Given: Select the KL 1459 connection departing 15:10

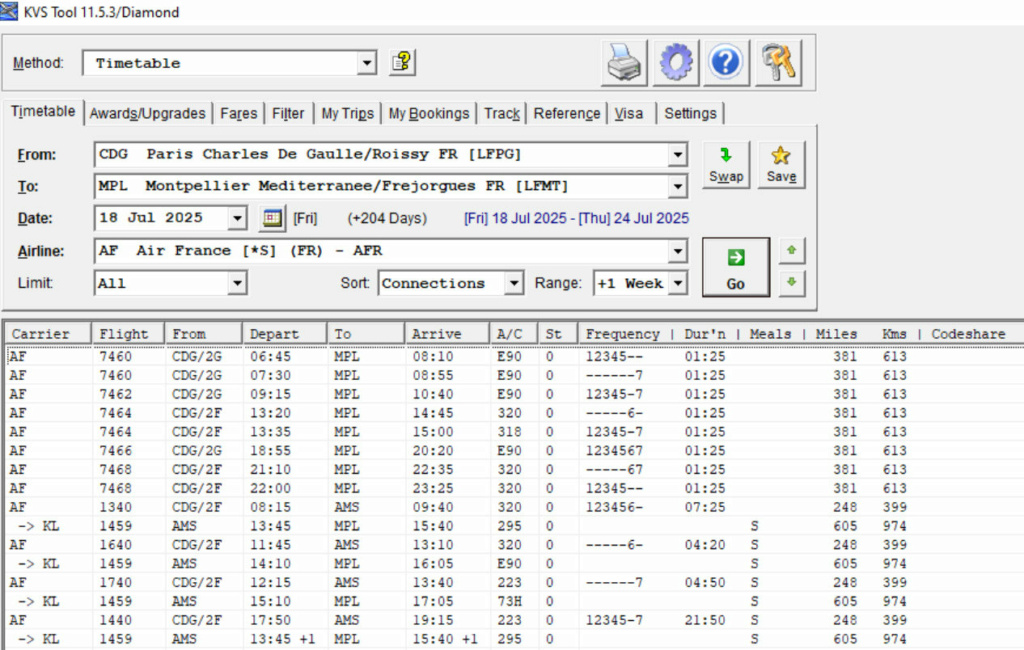Looking at the screenshot, I should point(512,602).
